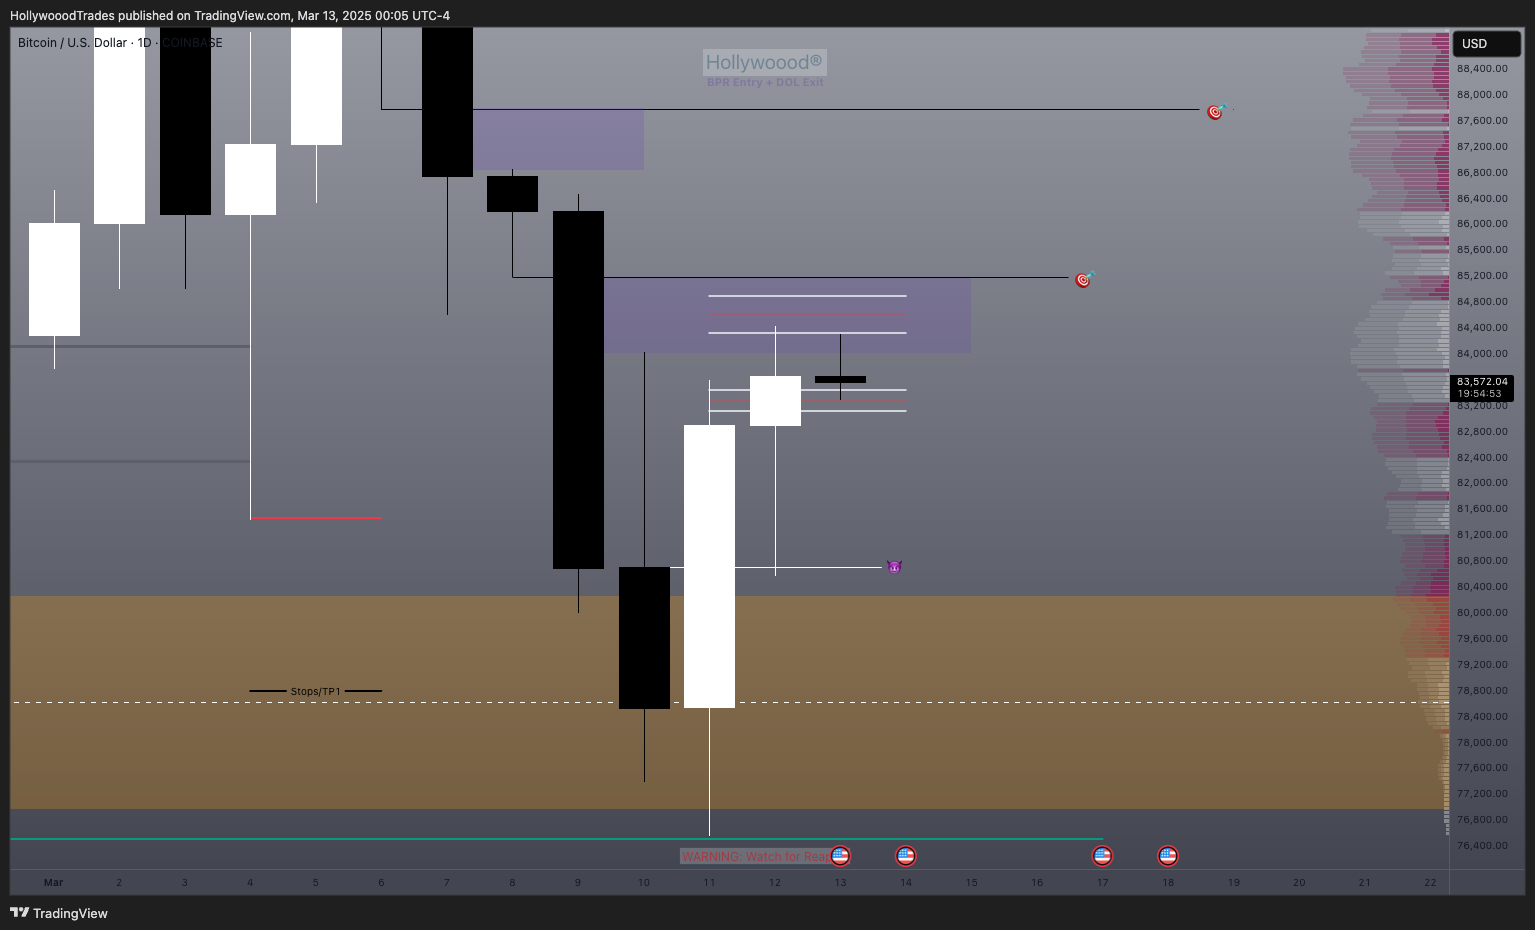This screenshot has height=930, width=1535.
Task: Click the 88,400.00 price axis label
Action: [x=1482, y=69]
